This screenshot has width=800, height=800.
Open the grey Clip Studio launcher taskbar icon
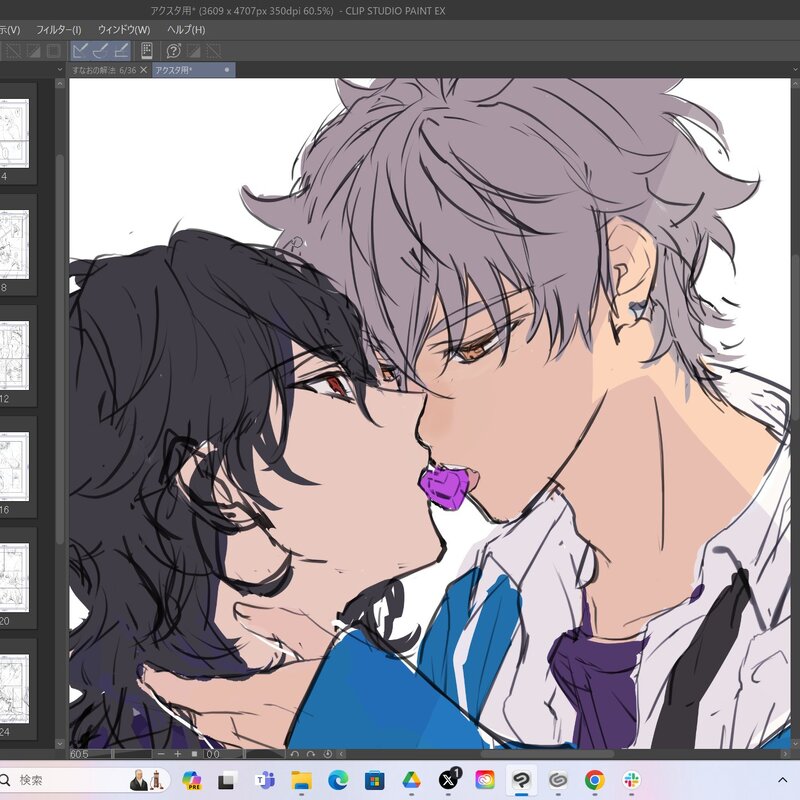click(x=558, y=780)
